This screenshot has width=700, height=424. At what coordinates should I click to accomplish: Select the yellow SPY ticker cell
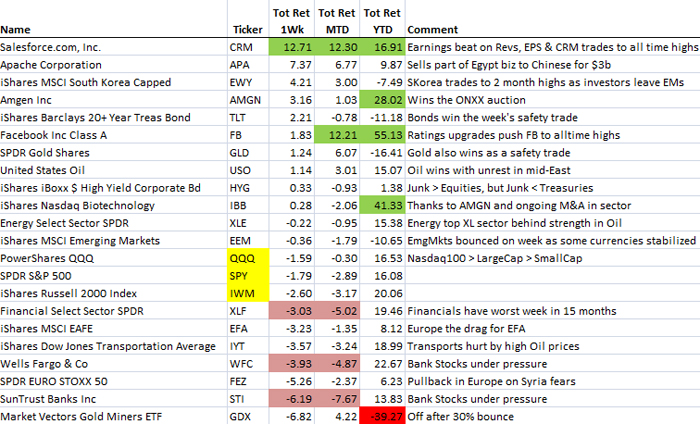(x=248, y=276)
